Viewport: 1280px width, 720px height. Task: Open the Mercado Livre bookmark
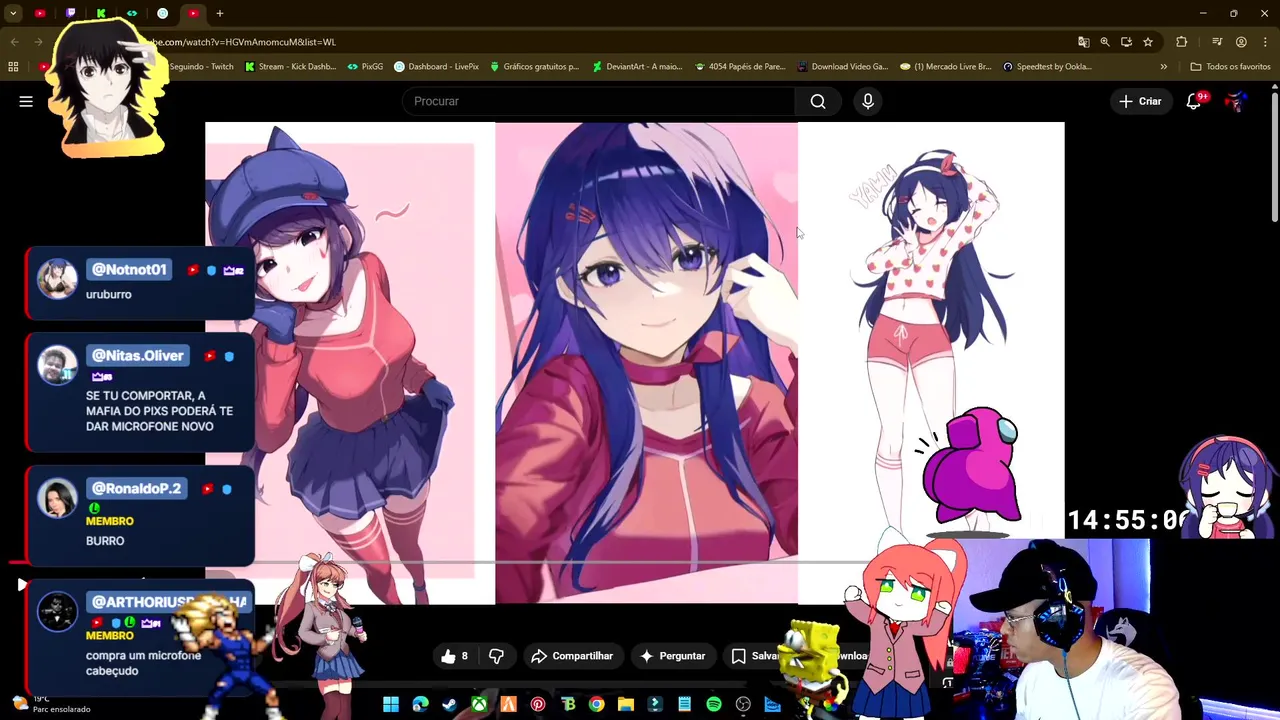pyautogui.click(x=945, y=67)
